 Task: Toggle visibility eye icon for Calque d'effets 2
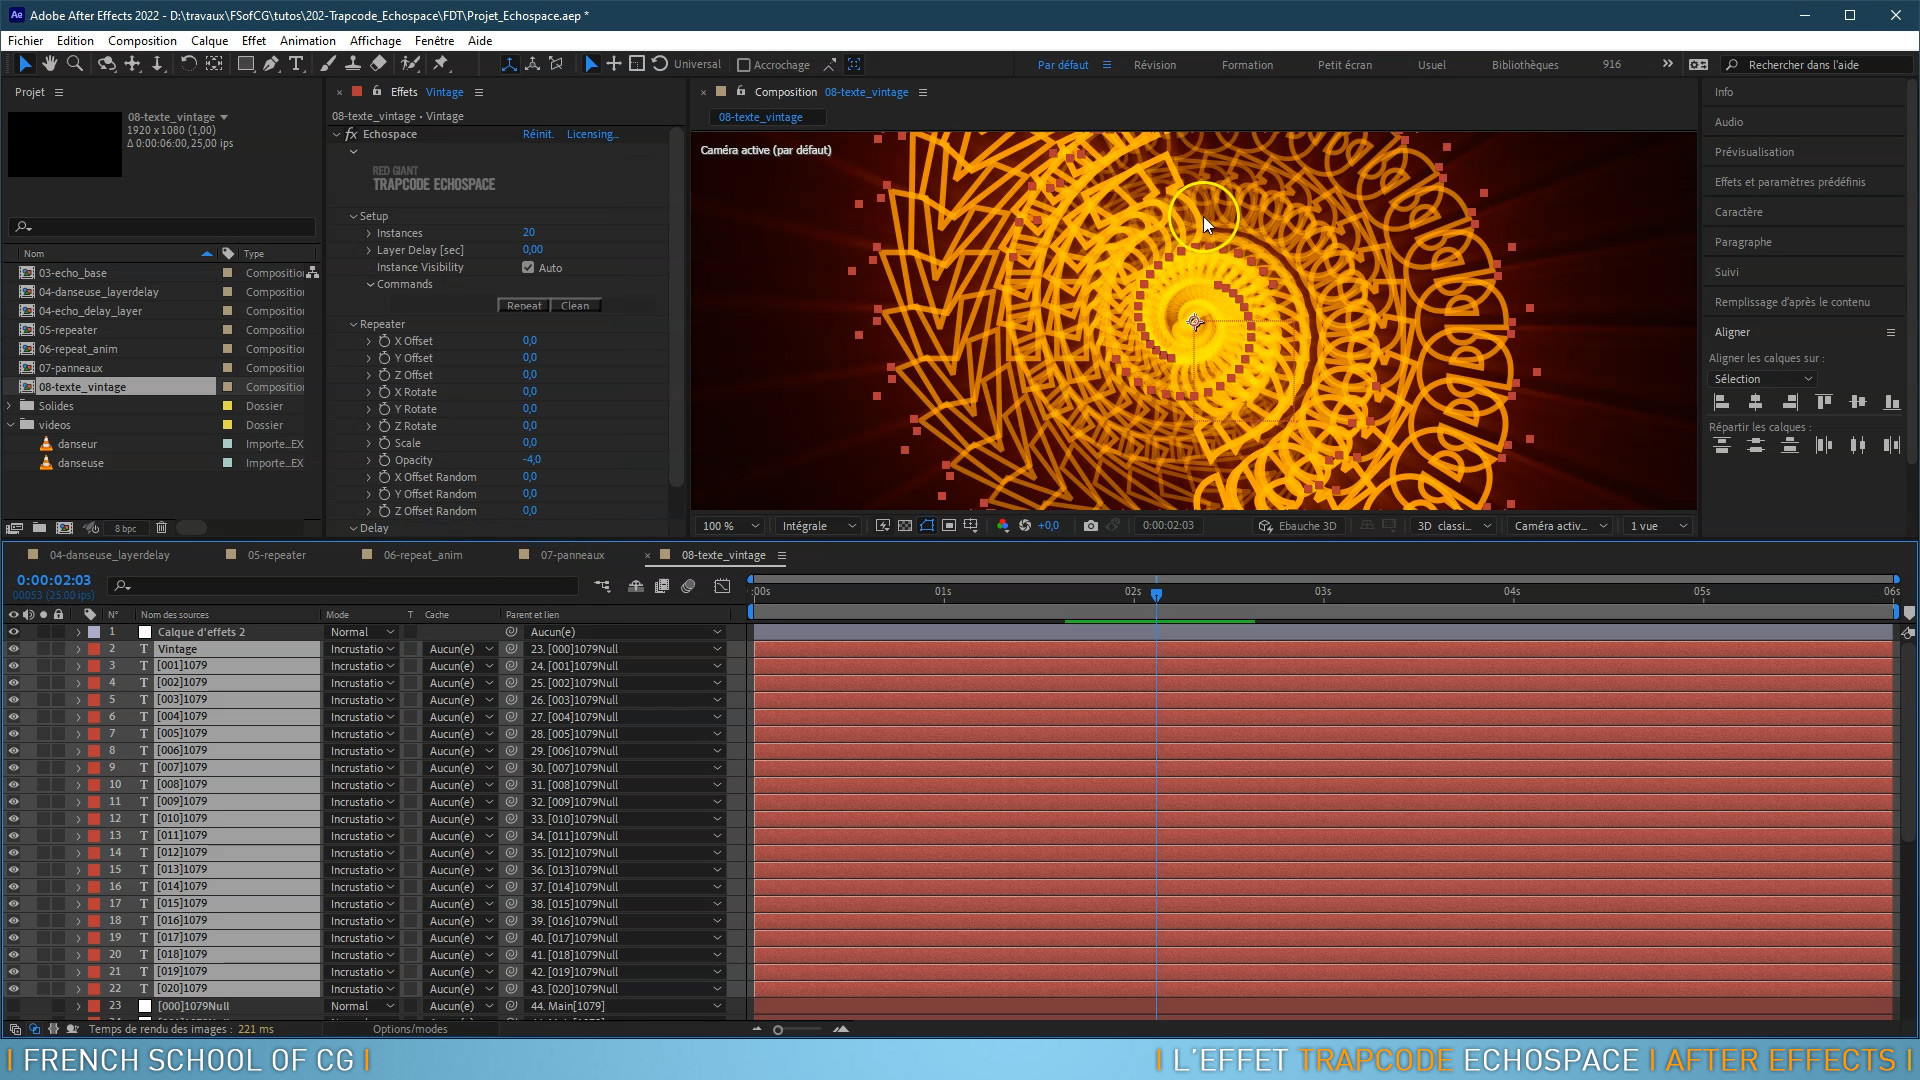click(x=13, y=632)
